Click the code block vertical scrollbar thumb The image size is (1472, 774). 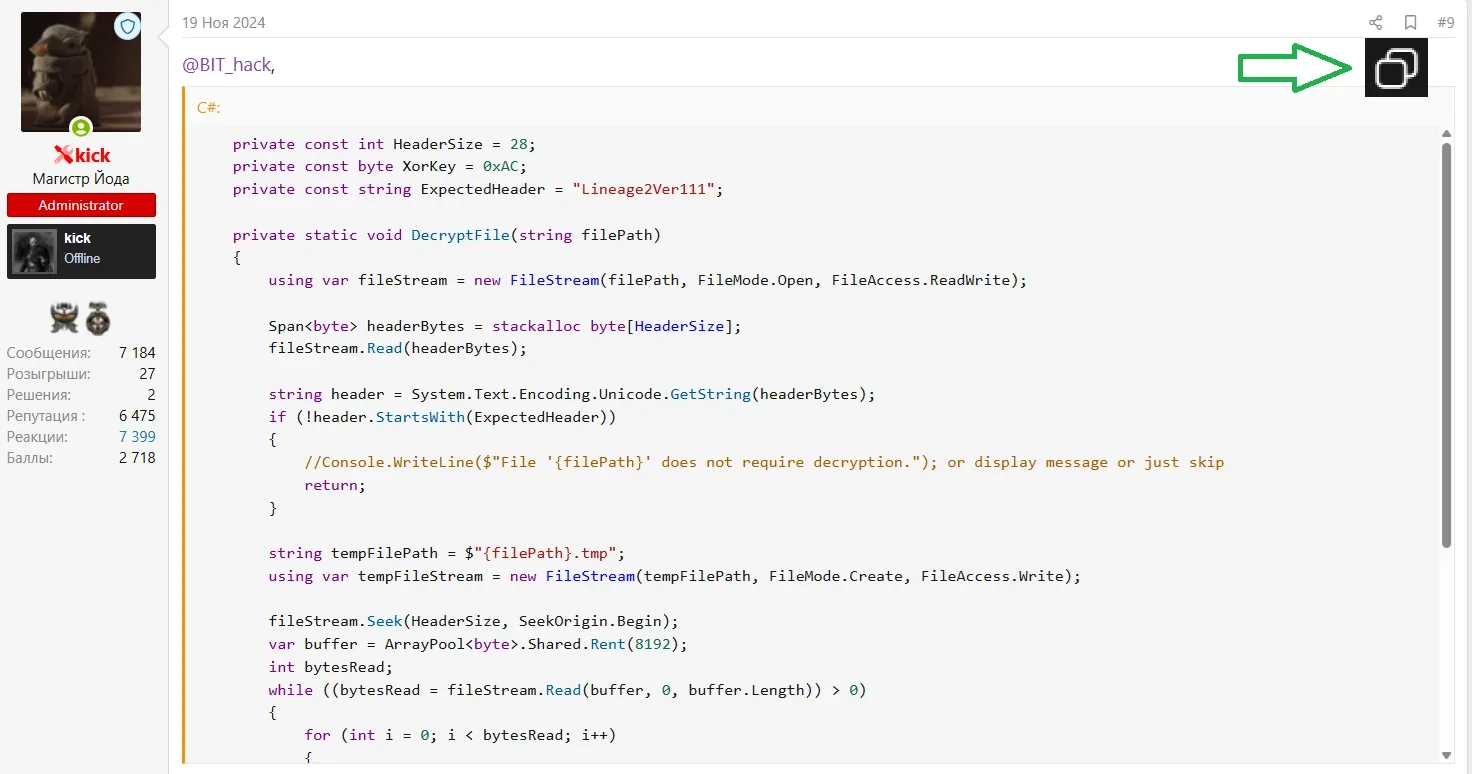1446,345
